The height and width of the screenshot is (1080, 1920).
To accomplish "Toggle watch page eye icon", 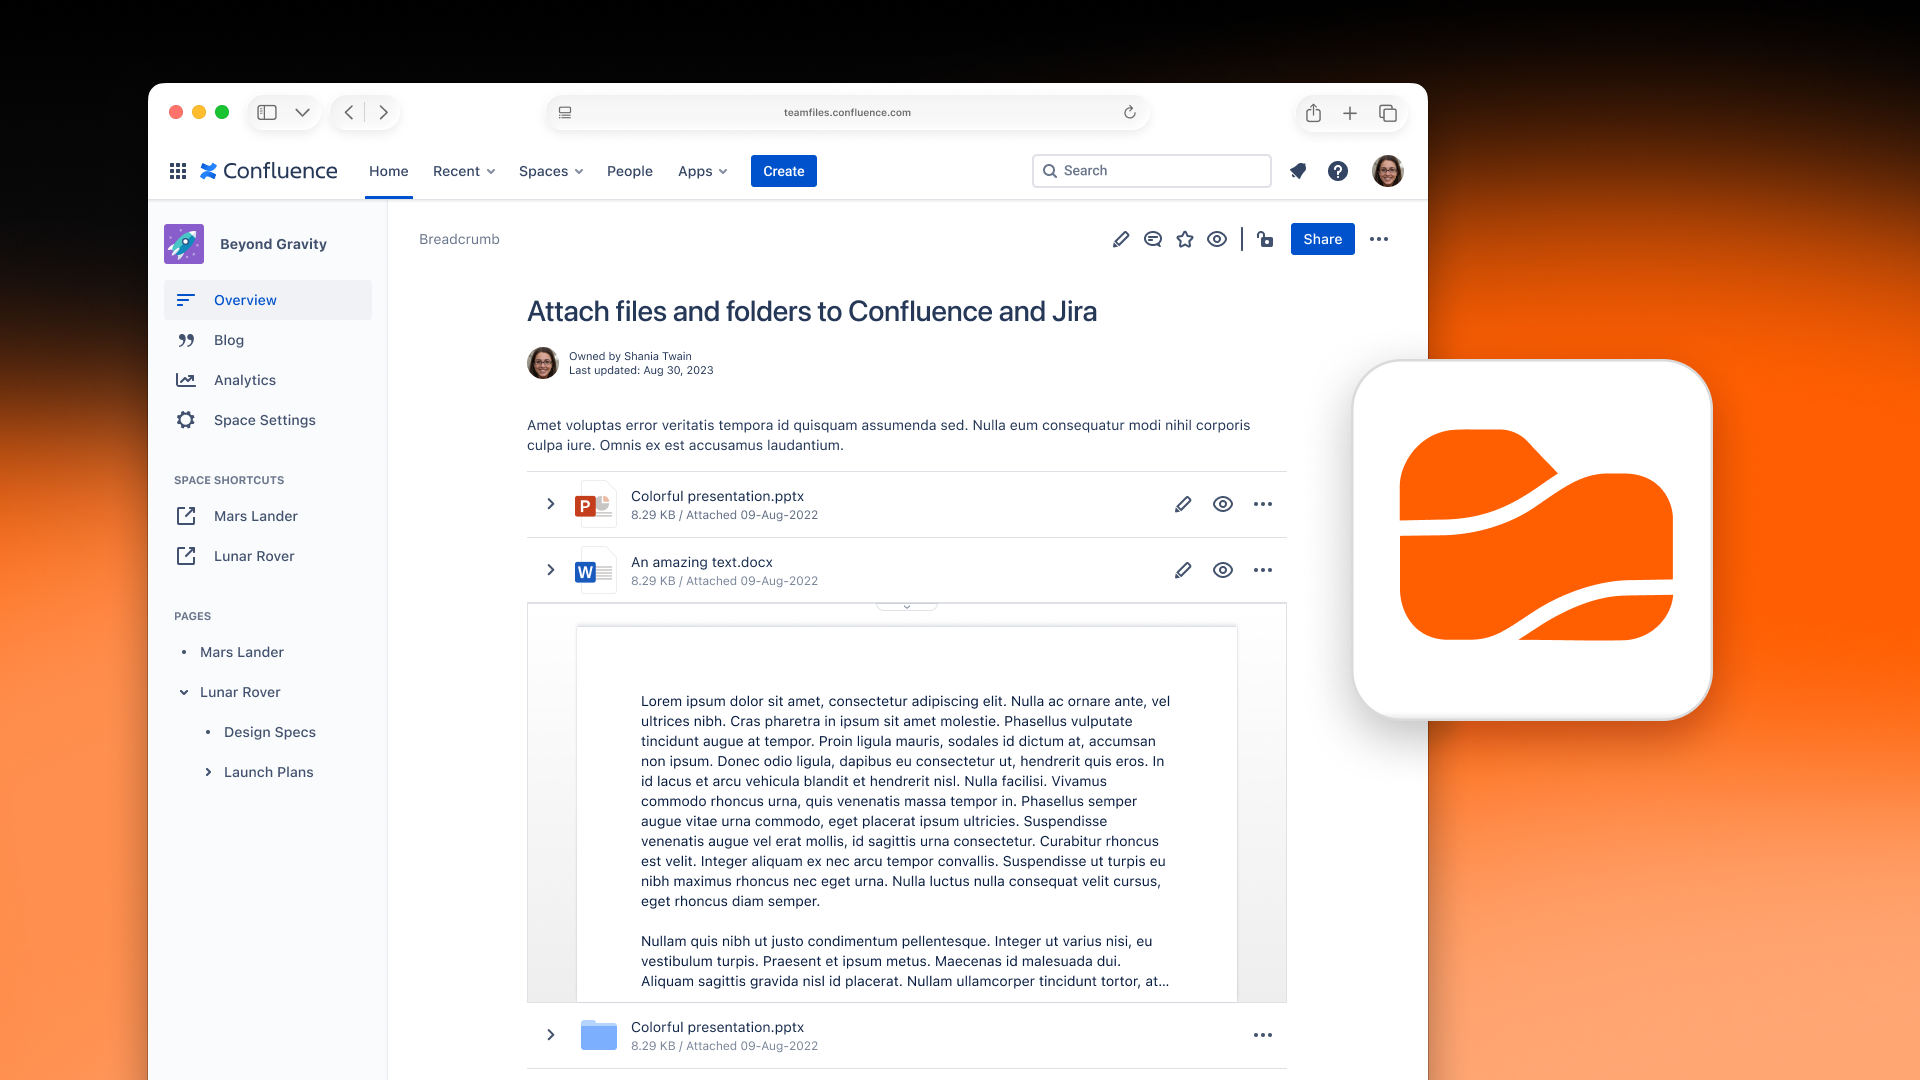I will [1217, 239].
